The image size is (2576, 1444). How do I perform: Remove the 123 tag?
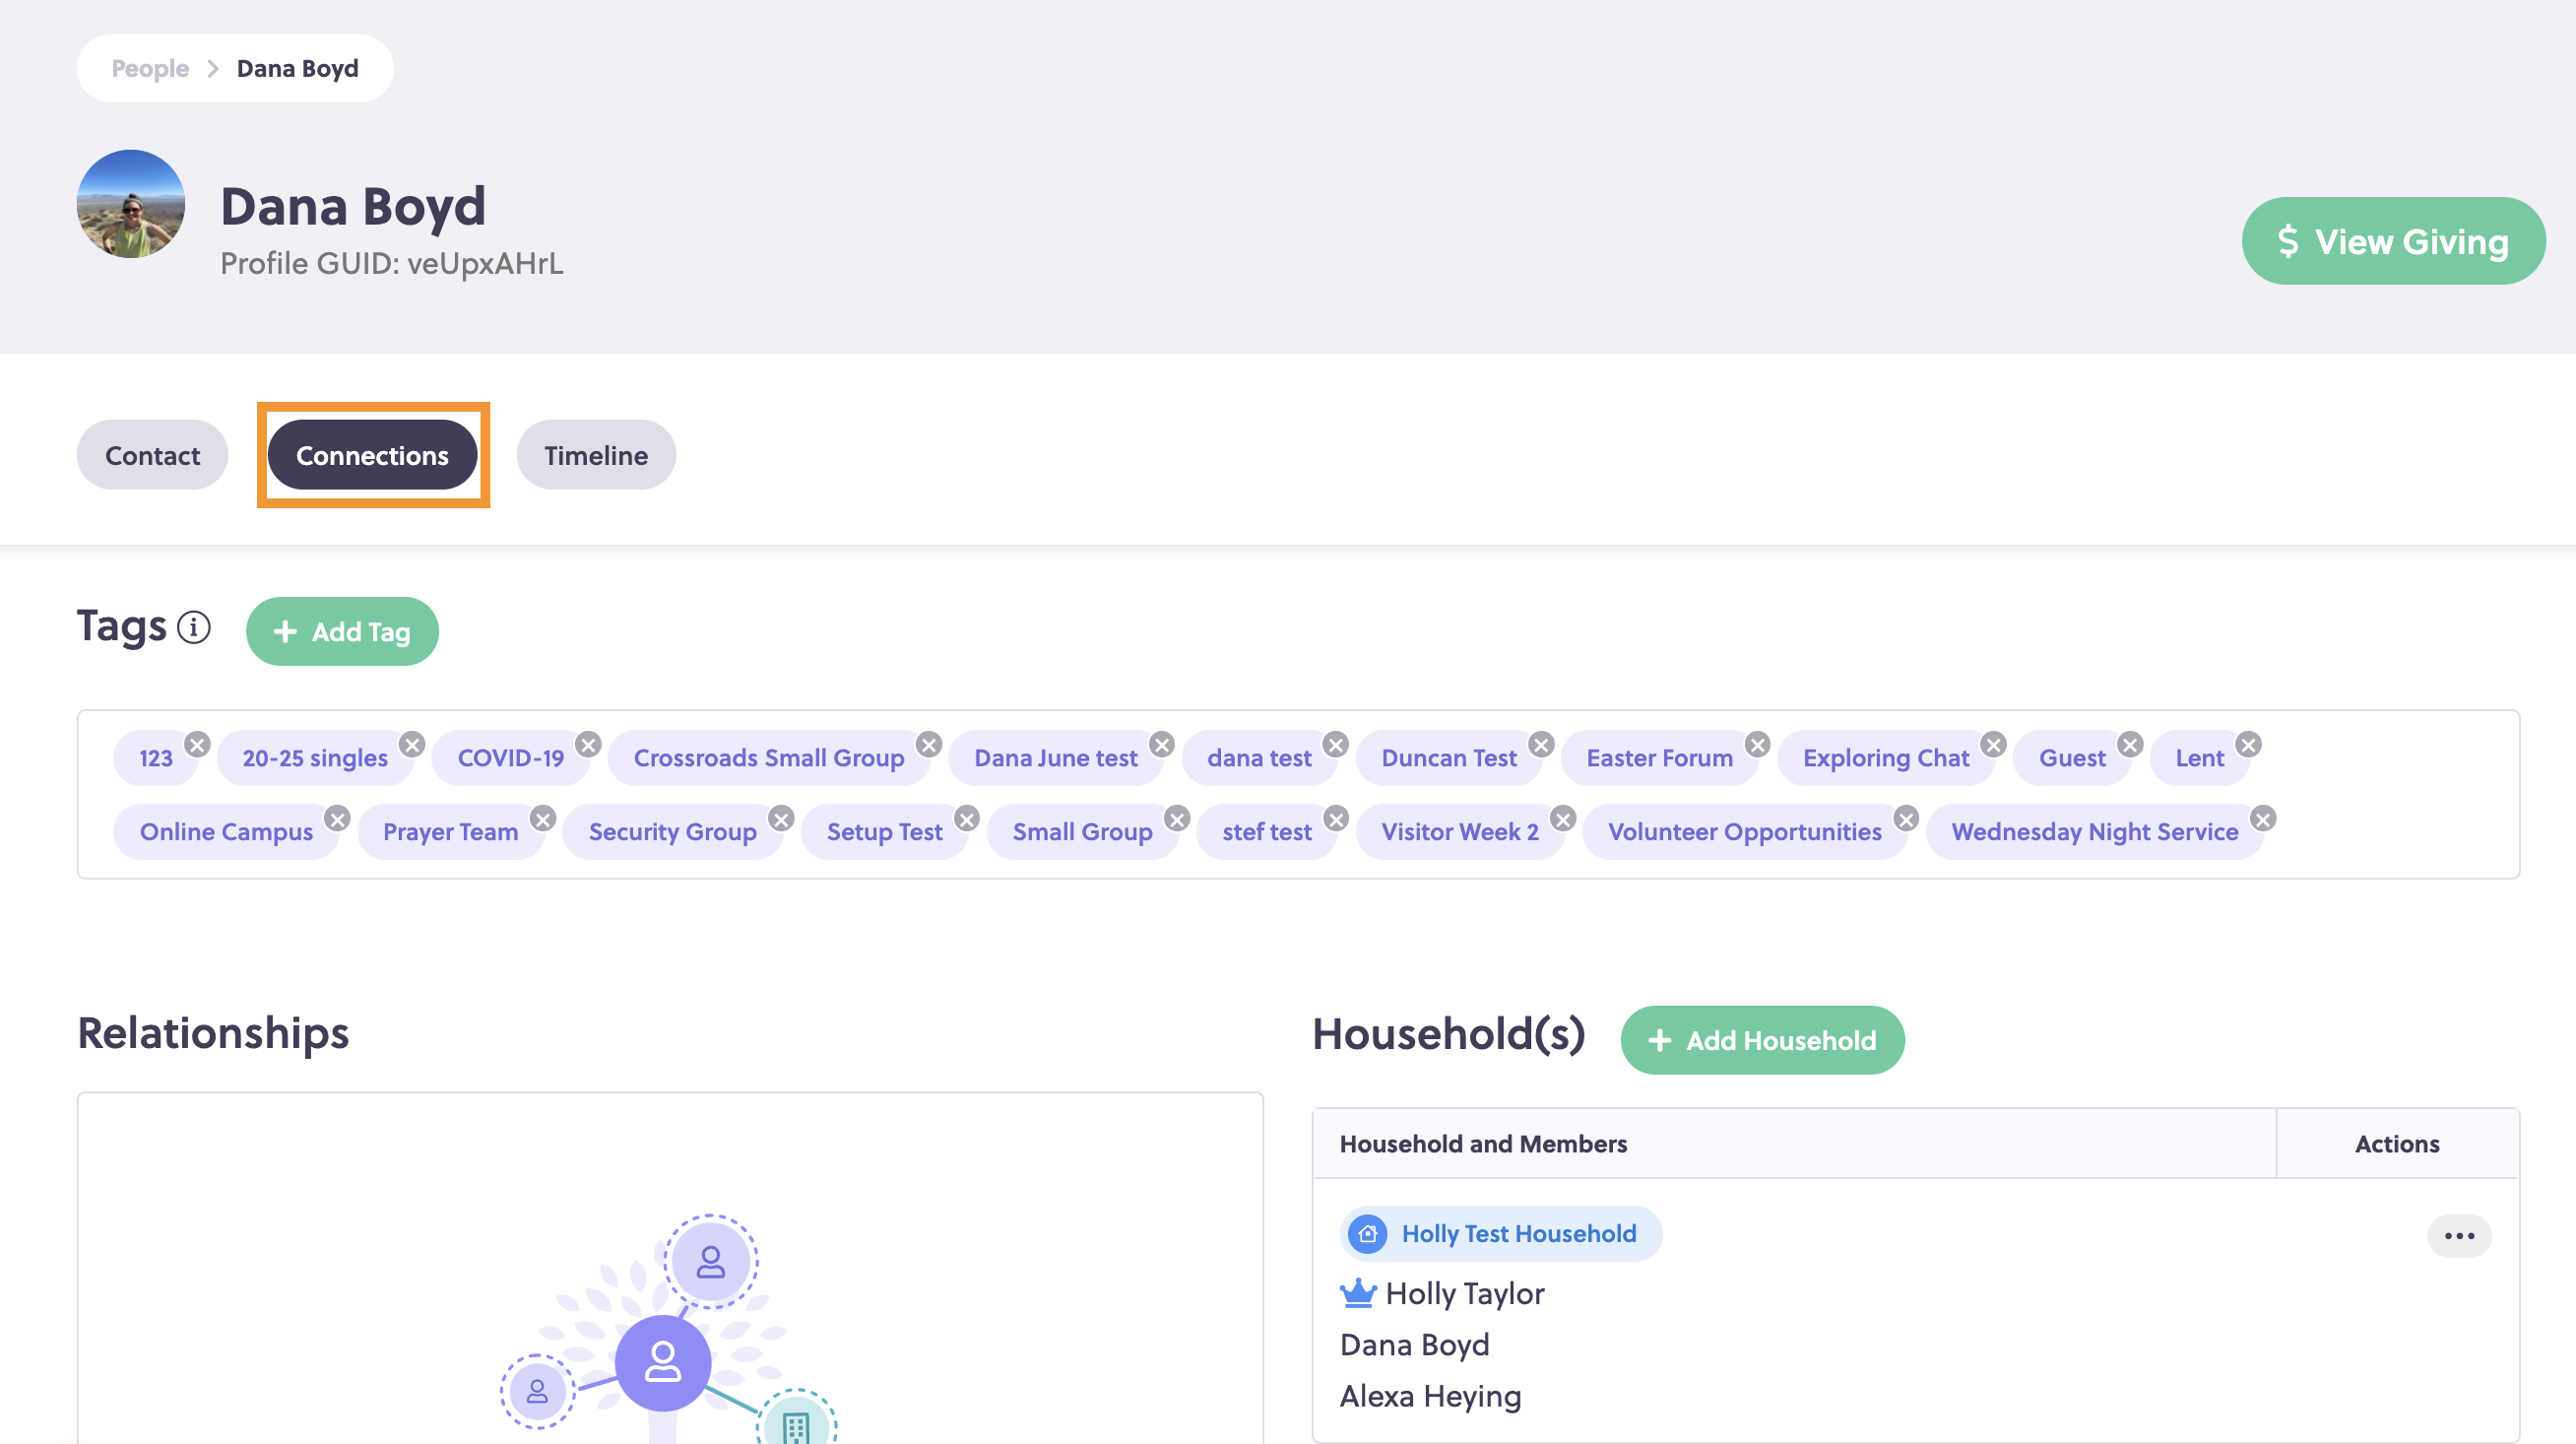197,745
